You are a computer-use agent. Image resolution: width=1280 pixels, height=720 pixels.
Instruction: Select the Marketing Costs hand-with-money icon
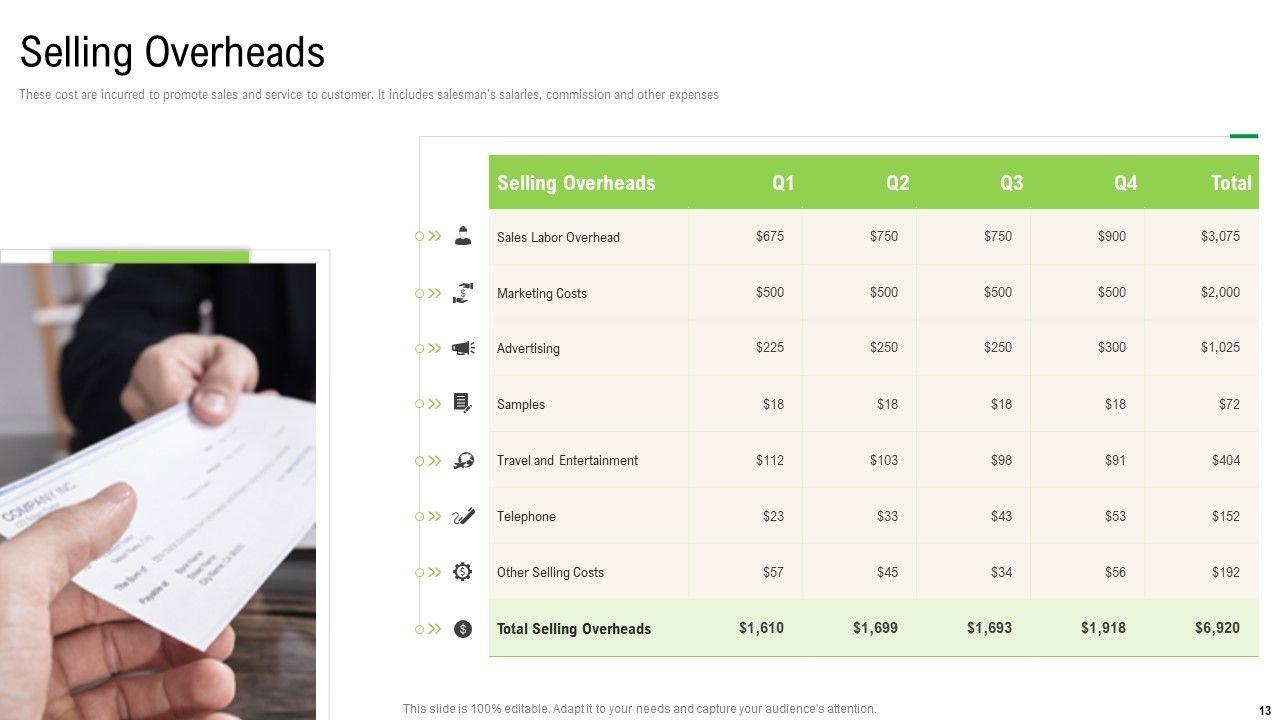click(x=462, y=293)
